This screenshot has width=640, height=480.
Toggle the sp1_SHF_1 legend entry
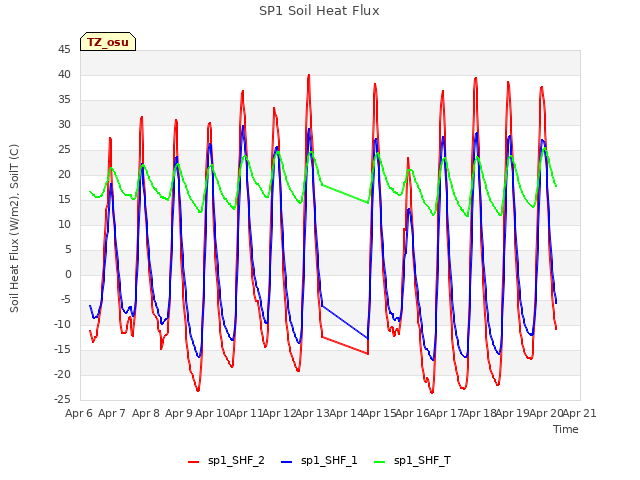(319, 460)
